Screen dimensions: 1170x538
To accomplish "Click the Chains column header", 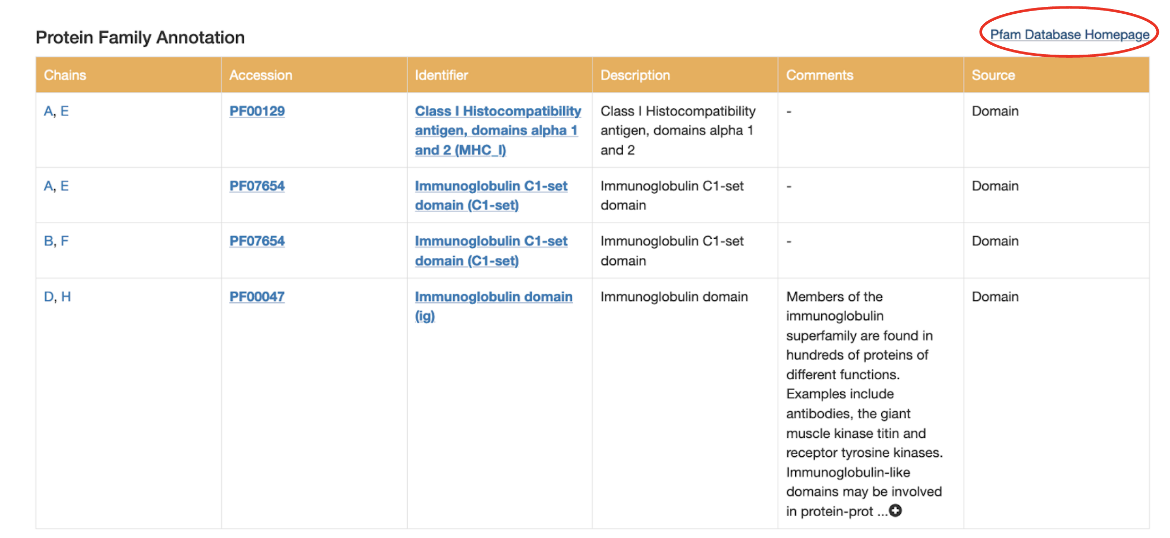I will click(65, 75).
